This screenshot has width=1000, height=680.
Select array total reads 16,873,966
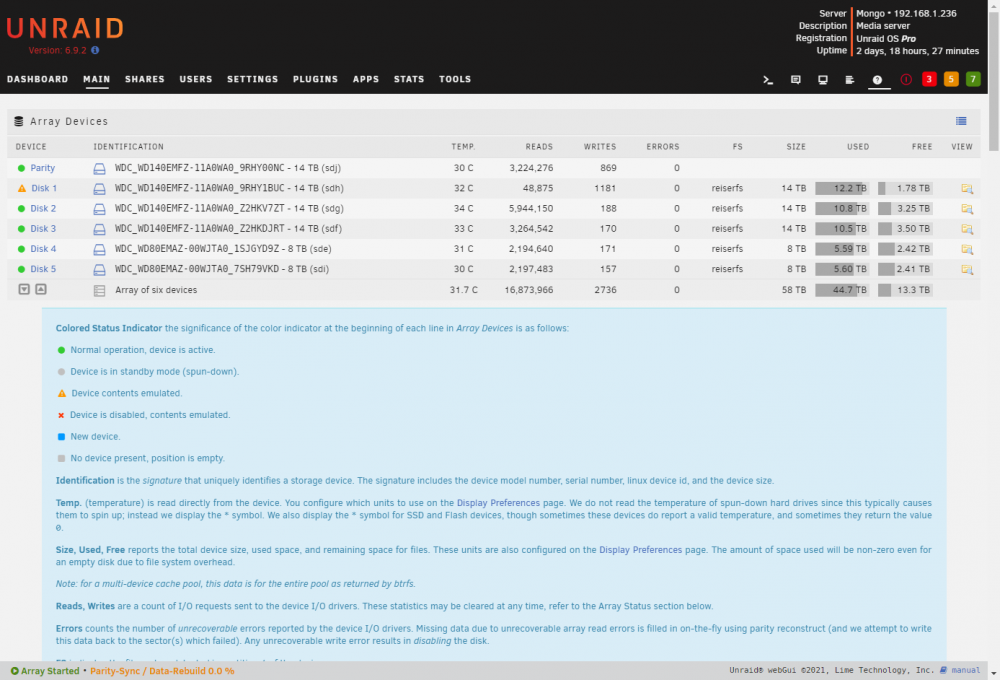[529, 290]
